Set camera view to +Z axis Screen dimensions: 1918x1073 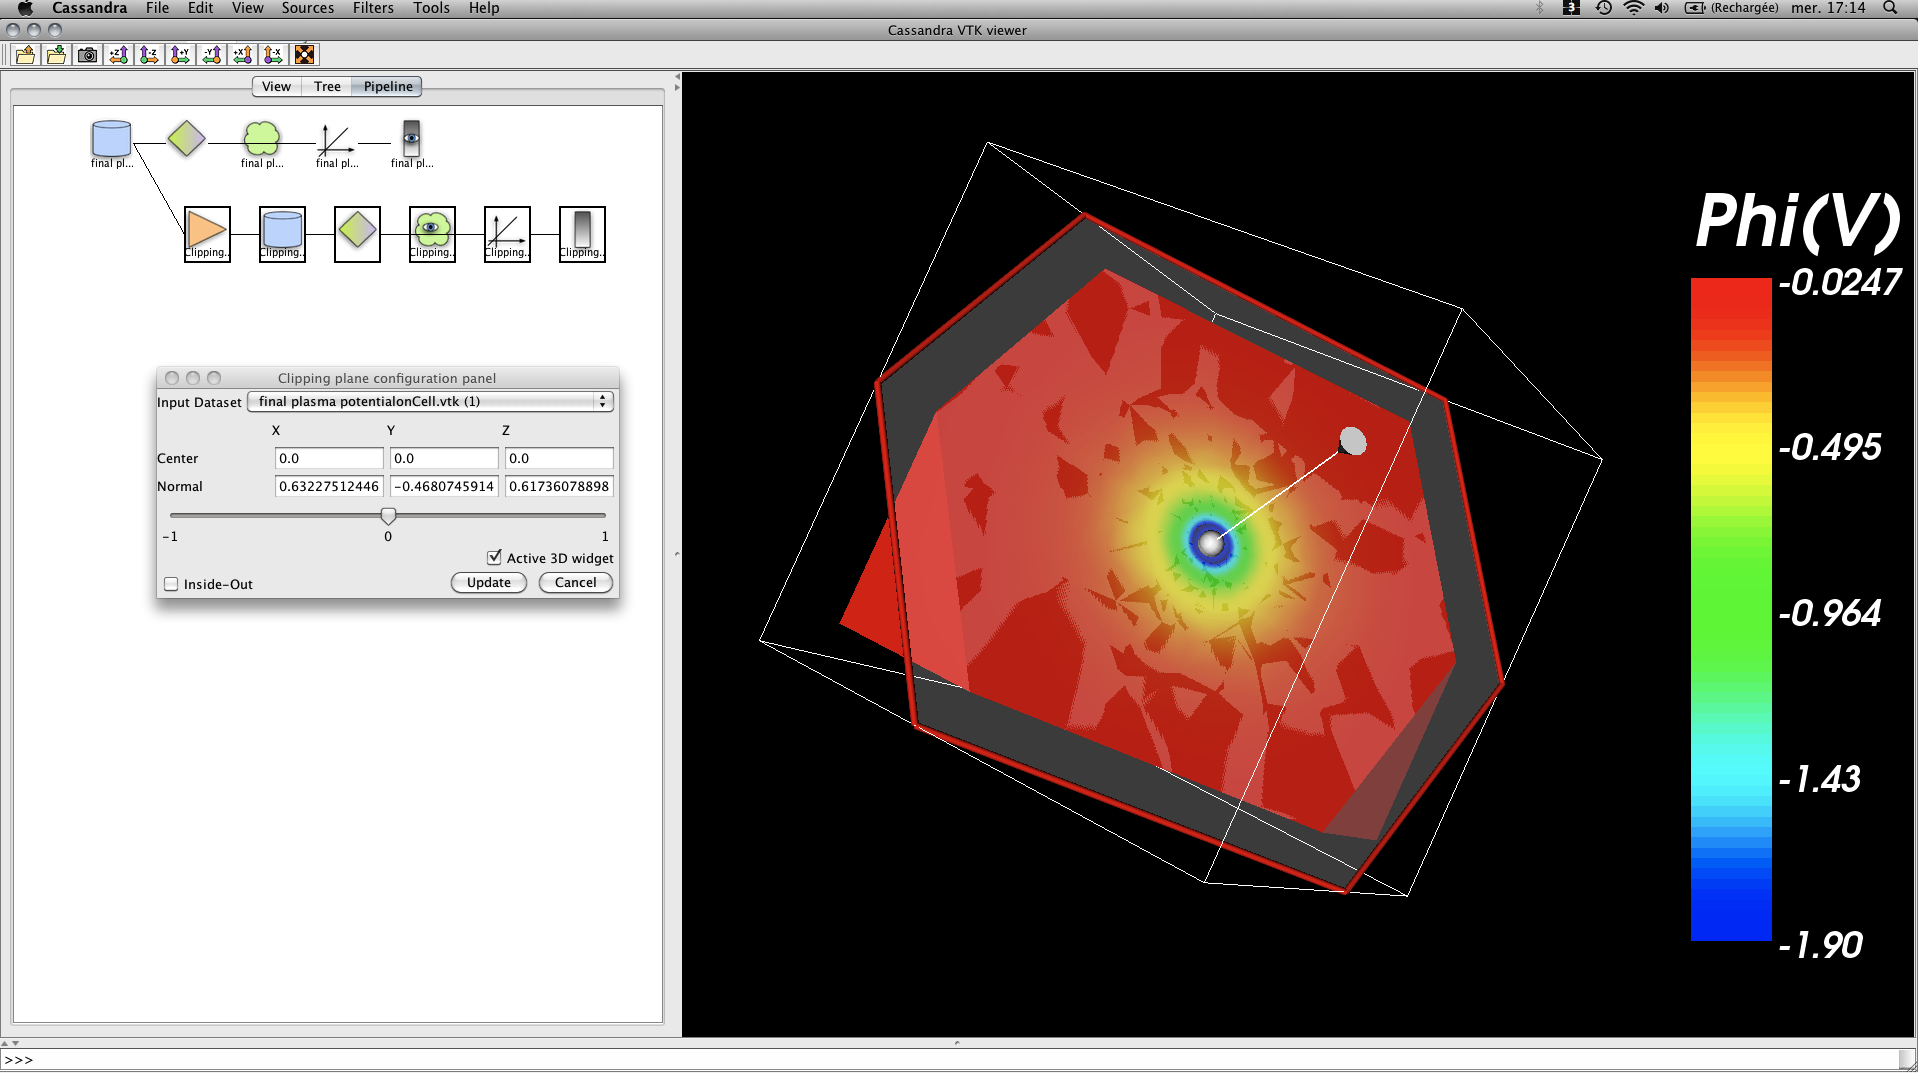pos(119,55)
